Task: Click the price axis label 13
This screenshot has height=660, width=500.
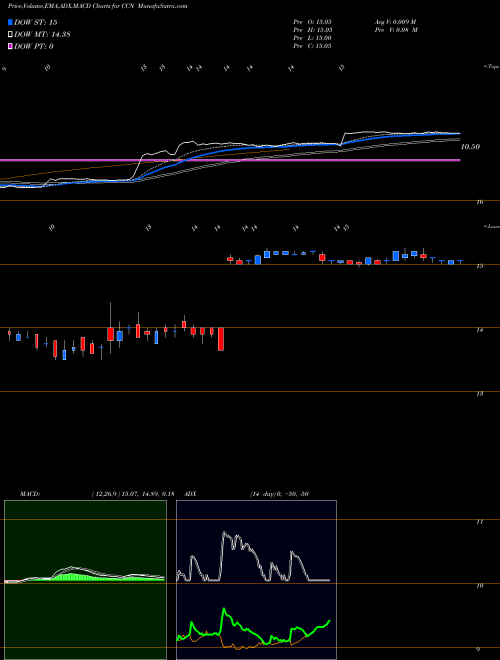Action: [479, 394]
